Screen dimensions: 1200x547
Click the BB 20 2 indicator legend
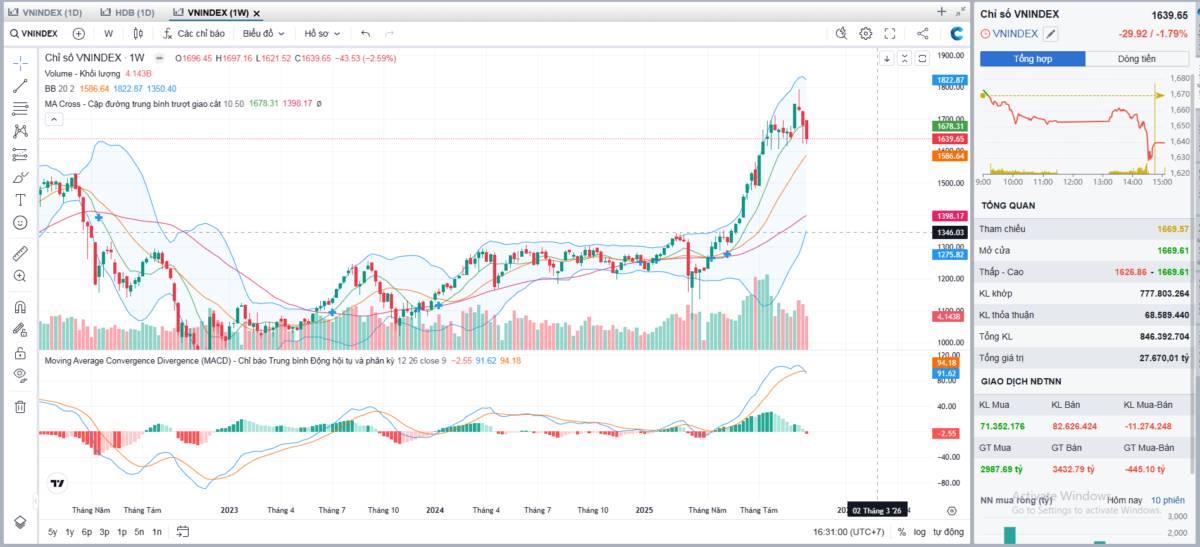tap(58, 88)
